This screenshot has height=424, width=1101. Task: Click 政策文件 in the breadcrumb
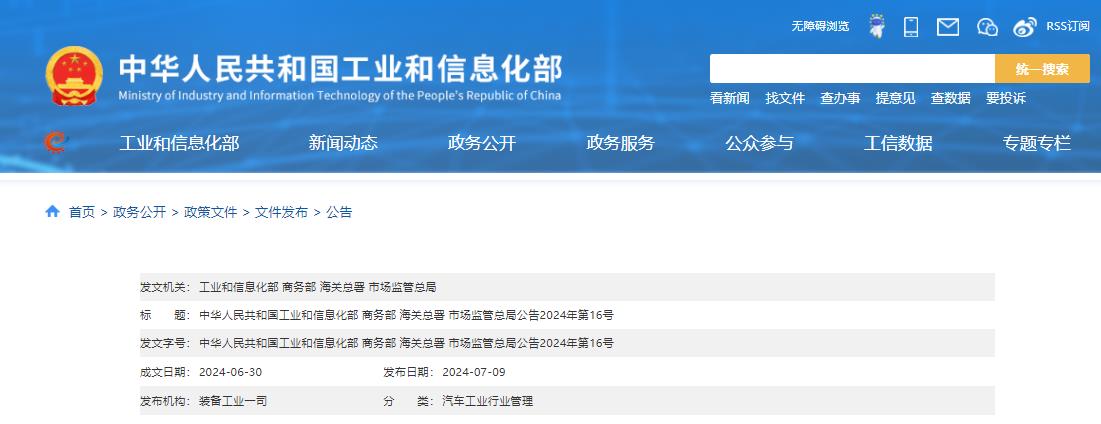[x=211, y=212]
